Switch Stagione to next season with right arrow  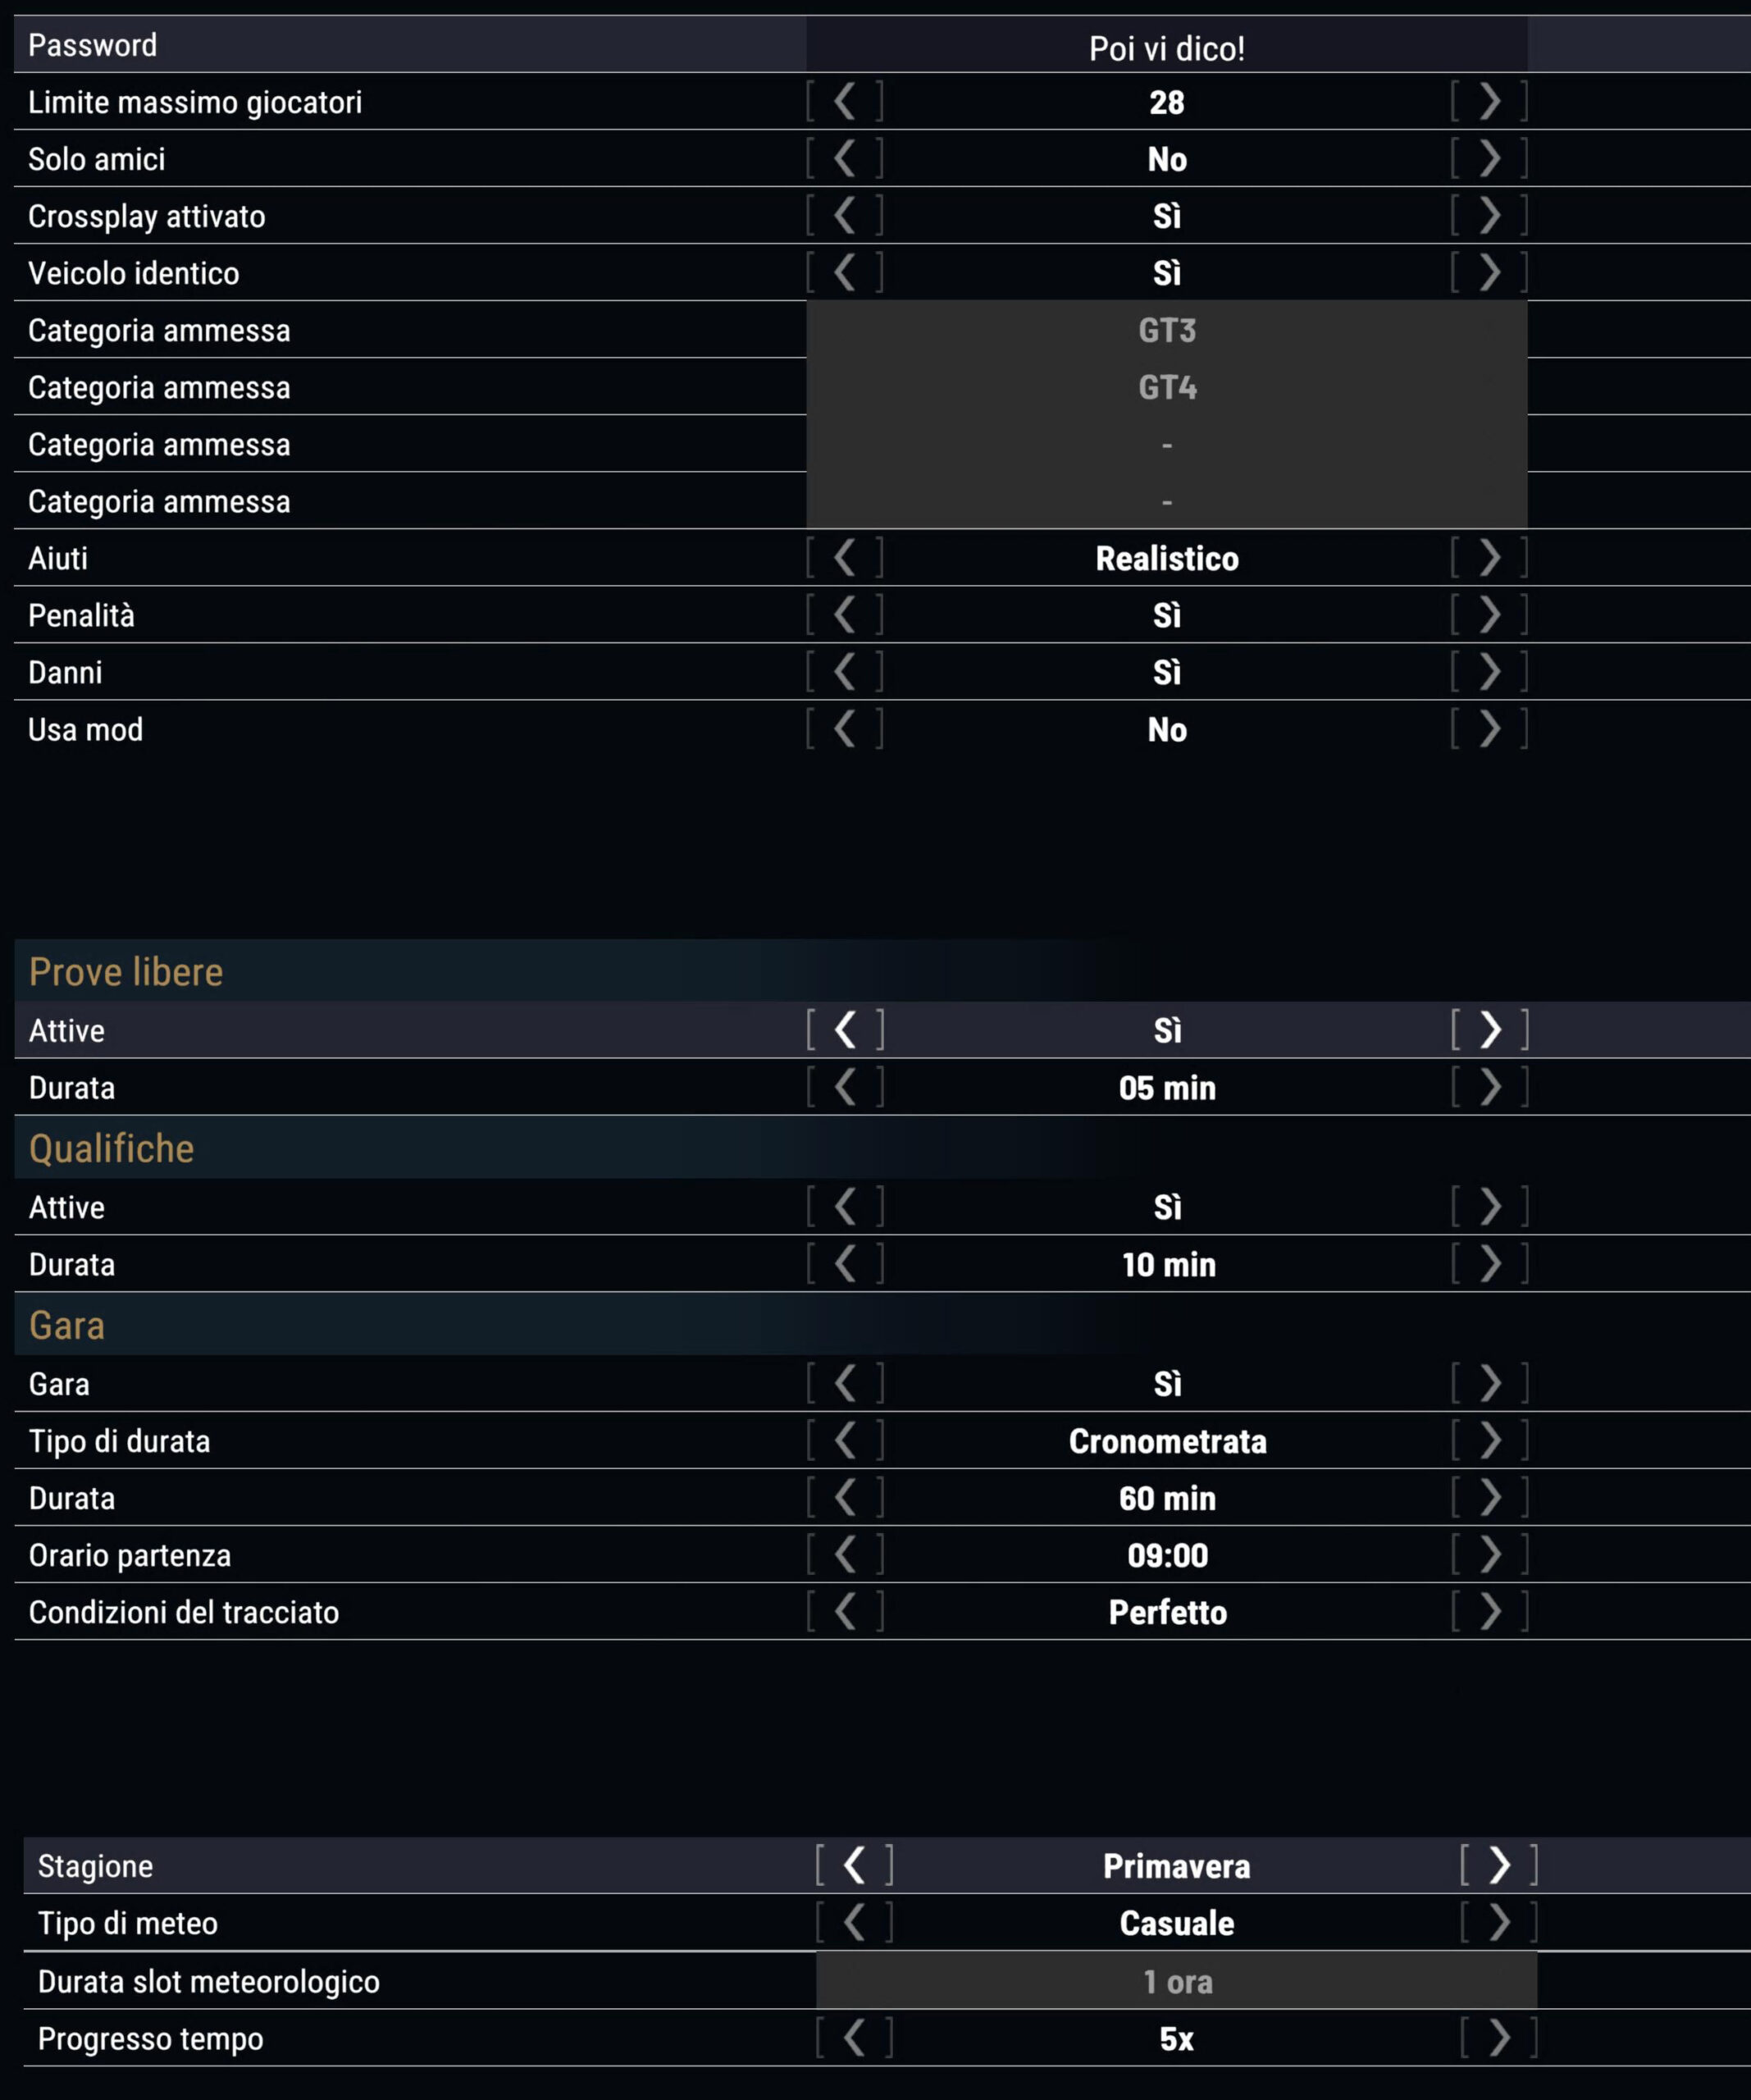(x=1499, y=1866)
